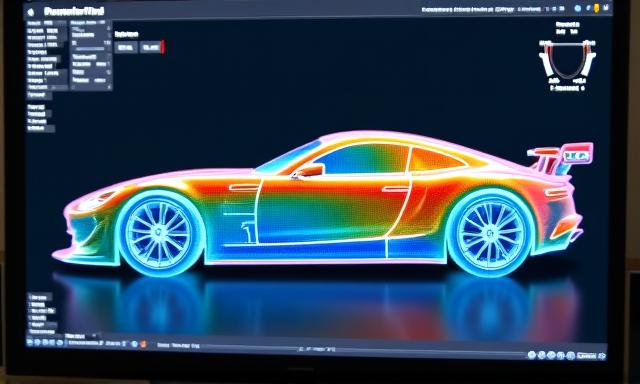This screenshot has height=384, width=640.
Task: Click the home icon beside the app title
Action: [x=31, y=12]
